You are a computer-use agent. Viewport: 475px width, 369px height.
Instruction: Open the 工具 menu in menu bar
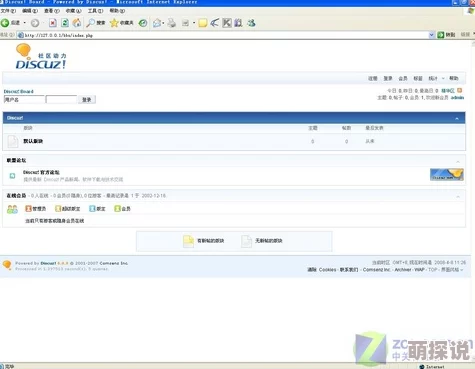click(95, 11)
